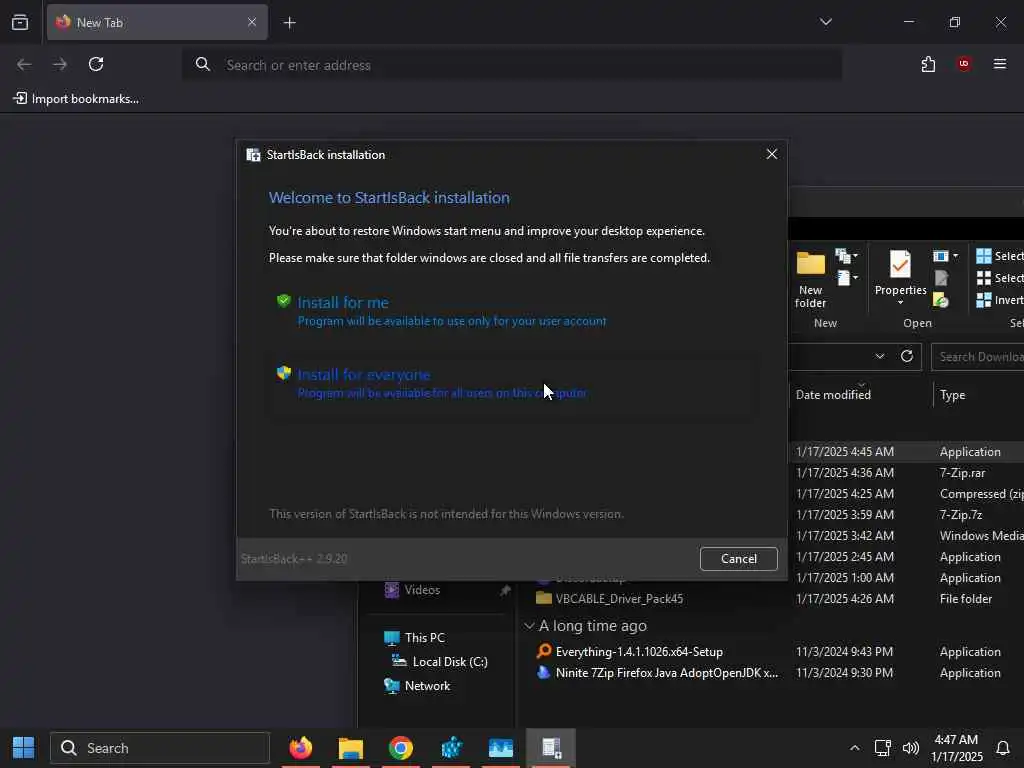Click Import bookmarks link

(x=76, y=99)
